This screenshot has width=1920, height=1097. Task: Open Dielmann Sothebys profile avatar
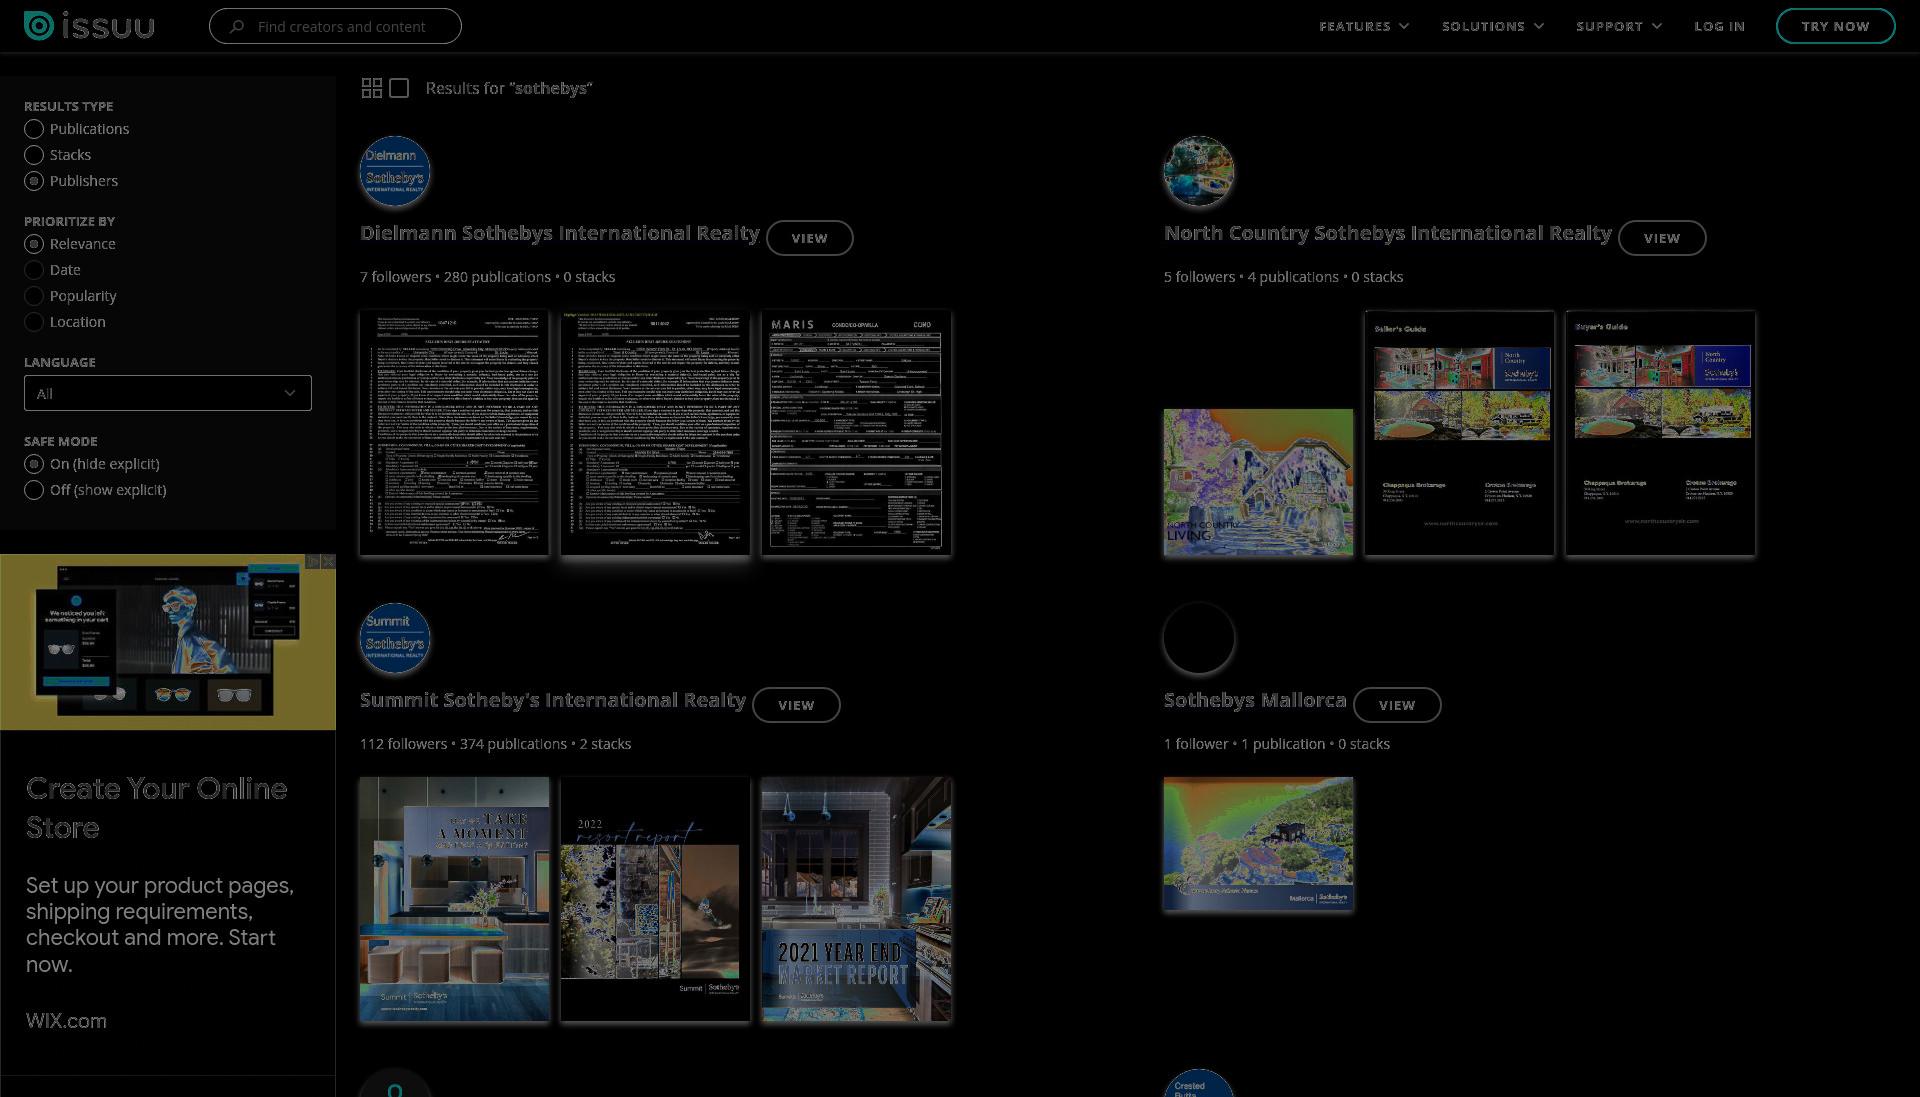click(395, 171)
